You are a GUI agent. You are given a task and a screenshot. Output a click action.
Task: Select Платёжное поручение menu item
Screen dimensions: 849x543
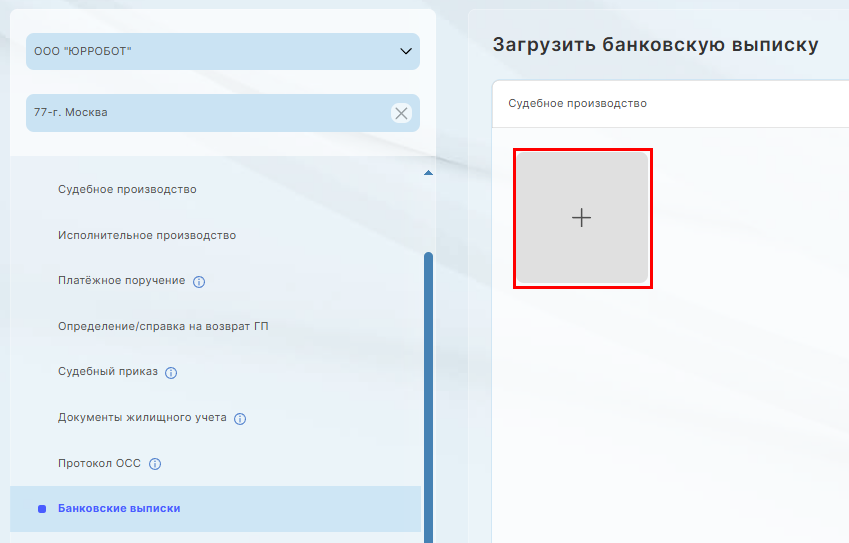[x=121, y=280]
